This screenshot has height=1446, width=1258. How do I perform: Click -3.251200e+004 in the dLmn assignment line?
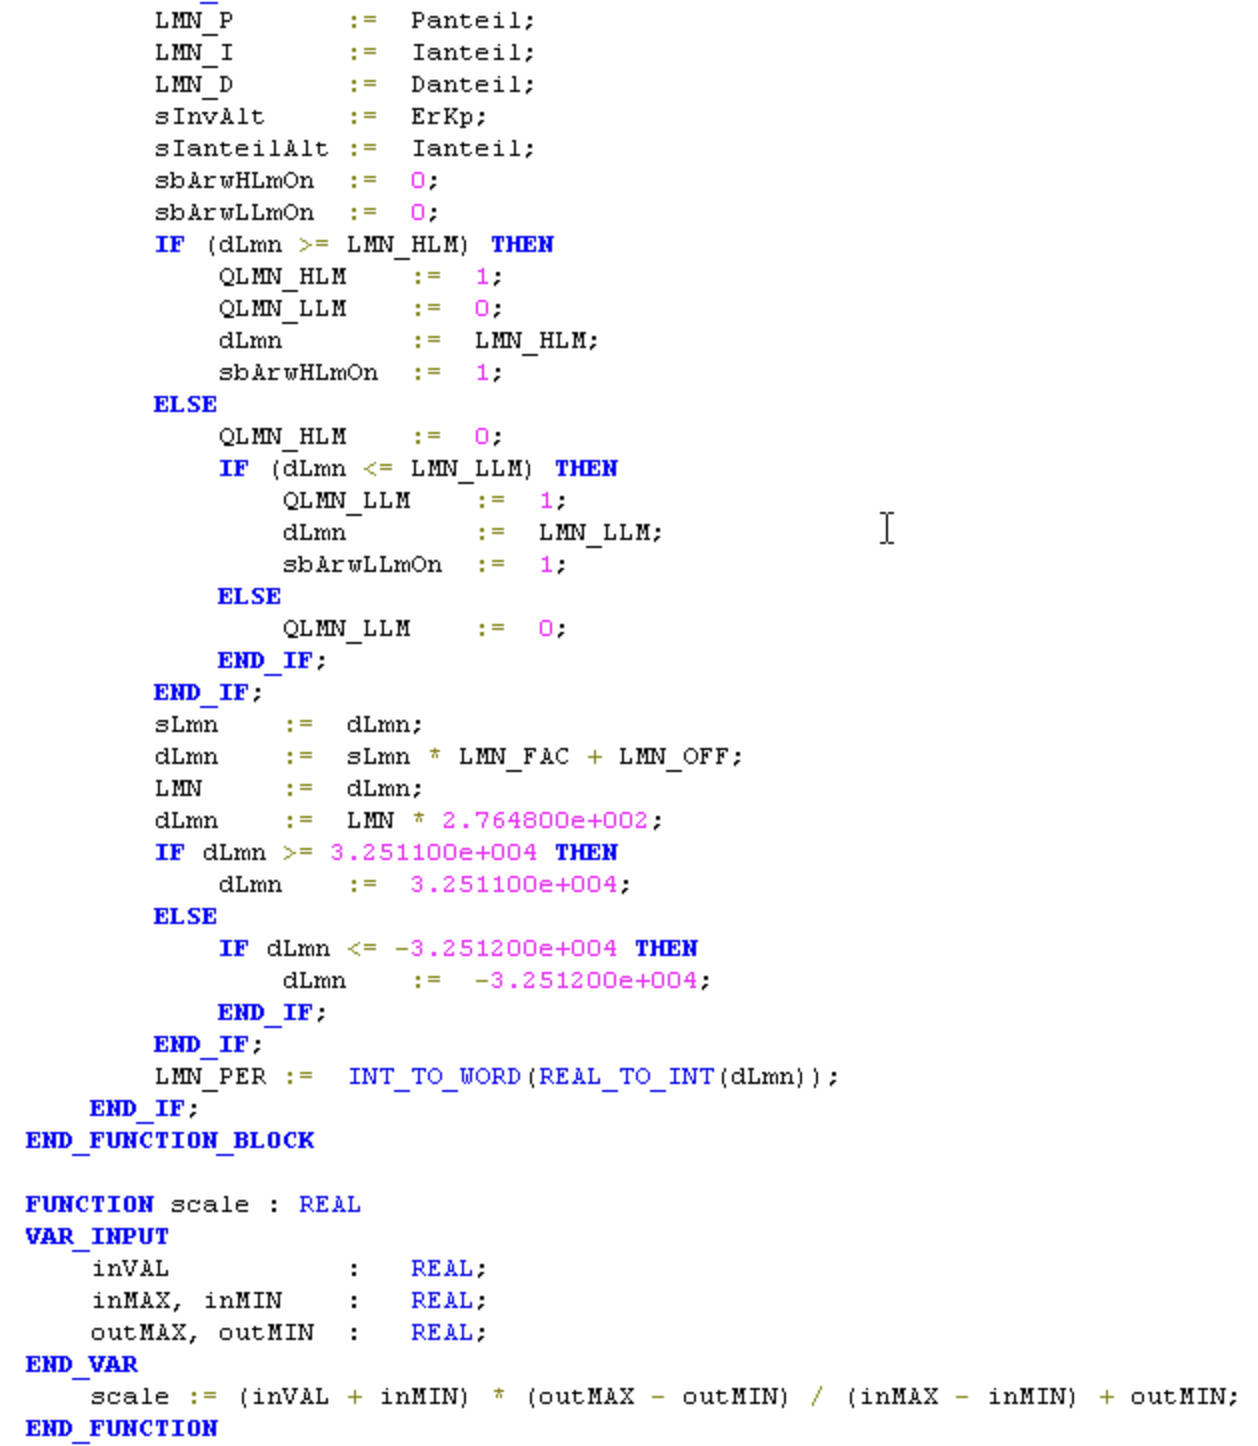pyautogui.click(x=586, y=980)
